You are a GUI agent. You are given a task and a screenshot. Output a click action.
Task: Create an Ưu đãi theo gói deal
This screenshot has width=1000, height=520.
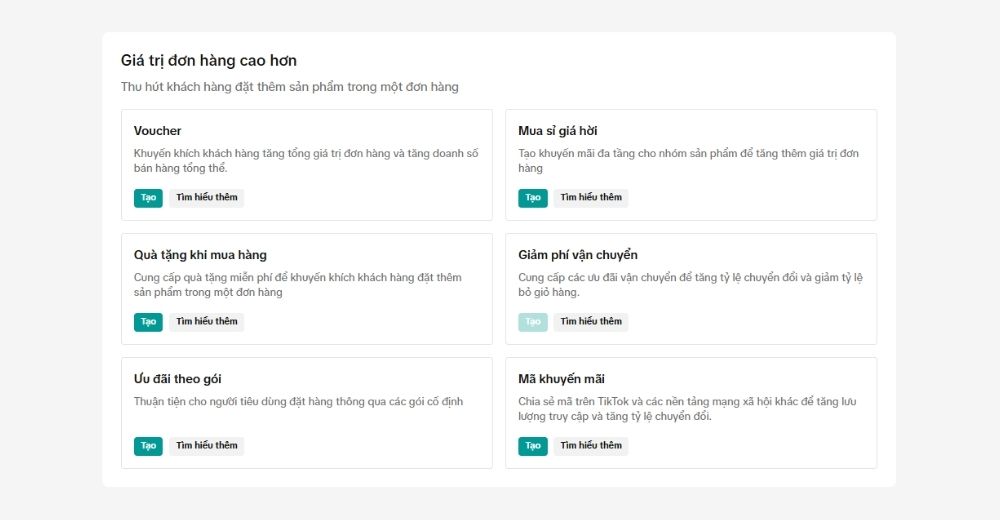point(148,446)
